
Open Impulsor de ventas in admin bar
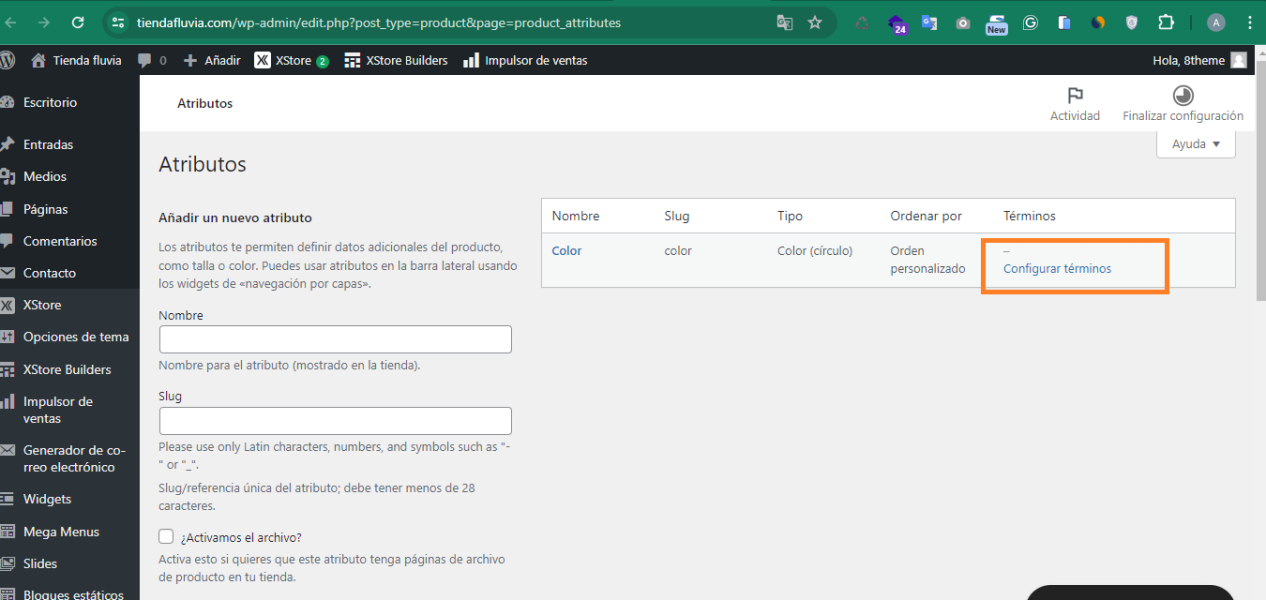525,60
